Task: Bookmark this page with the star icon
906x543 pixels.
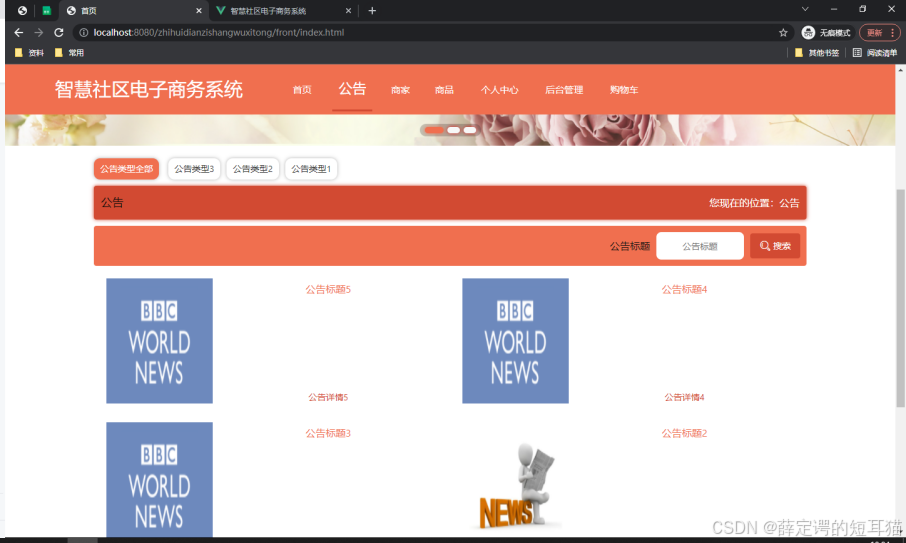Action: pos(783,33)
